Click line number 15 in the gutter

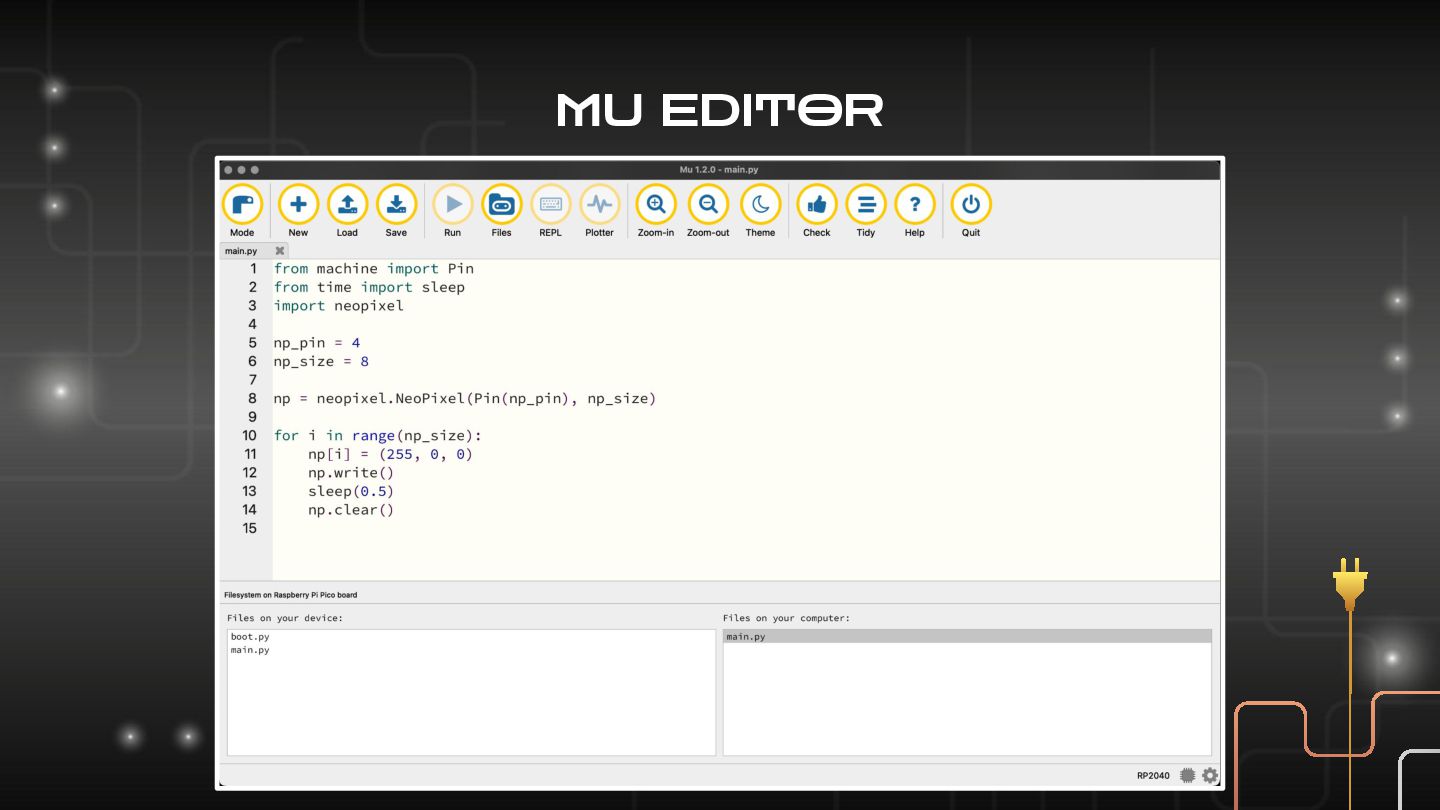point(250,528)
